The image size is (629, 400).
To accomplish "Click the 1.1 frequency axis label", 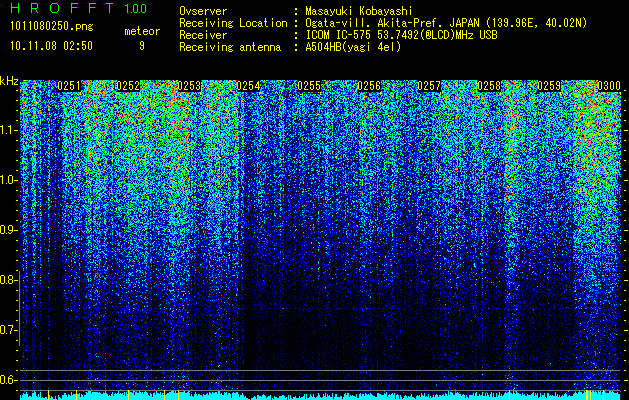I will (9, 130).
